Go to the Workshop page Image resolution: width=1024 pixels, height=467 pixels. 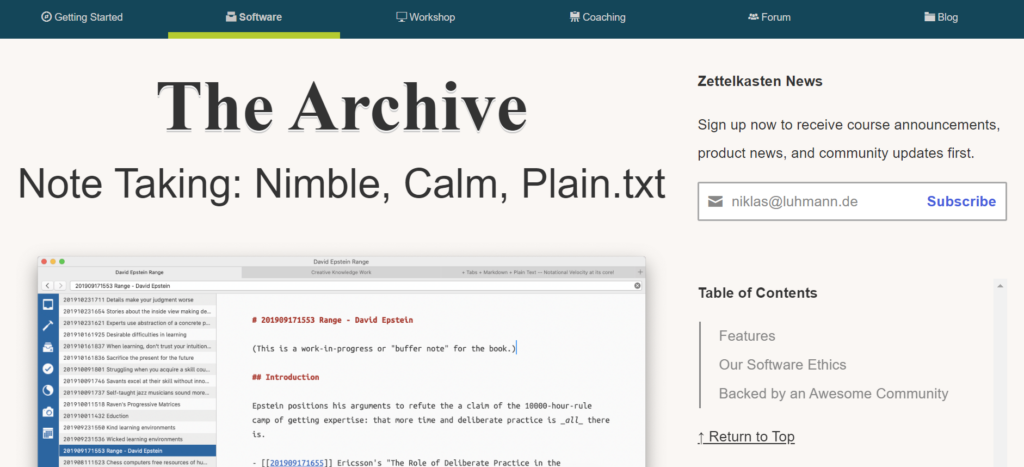coord(426,17)
